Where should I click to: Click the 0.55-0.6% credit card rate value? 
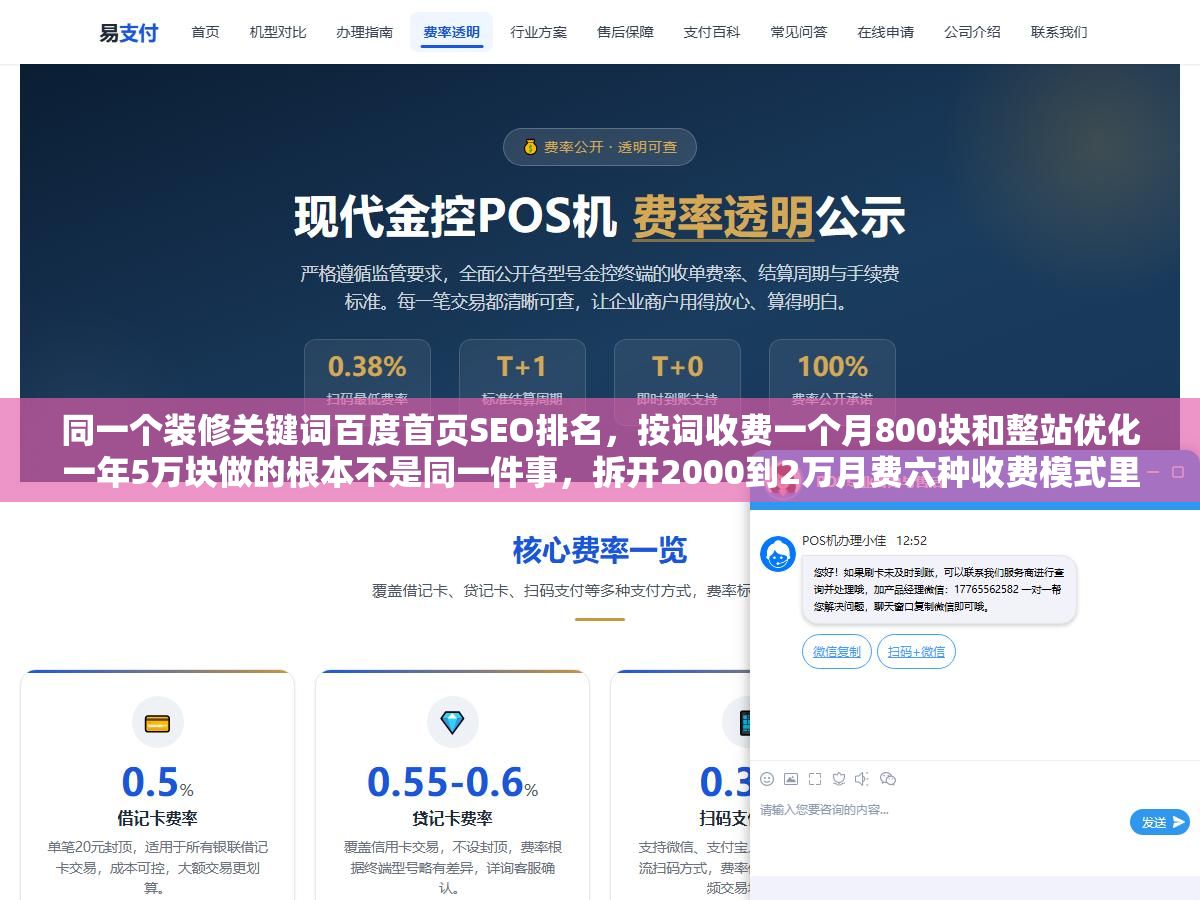coord(452,782)
